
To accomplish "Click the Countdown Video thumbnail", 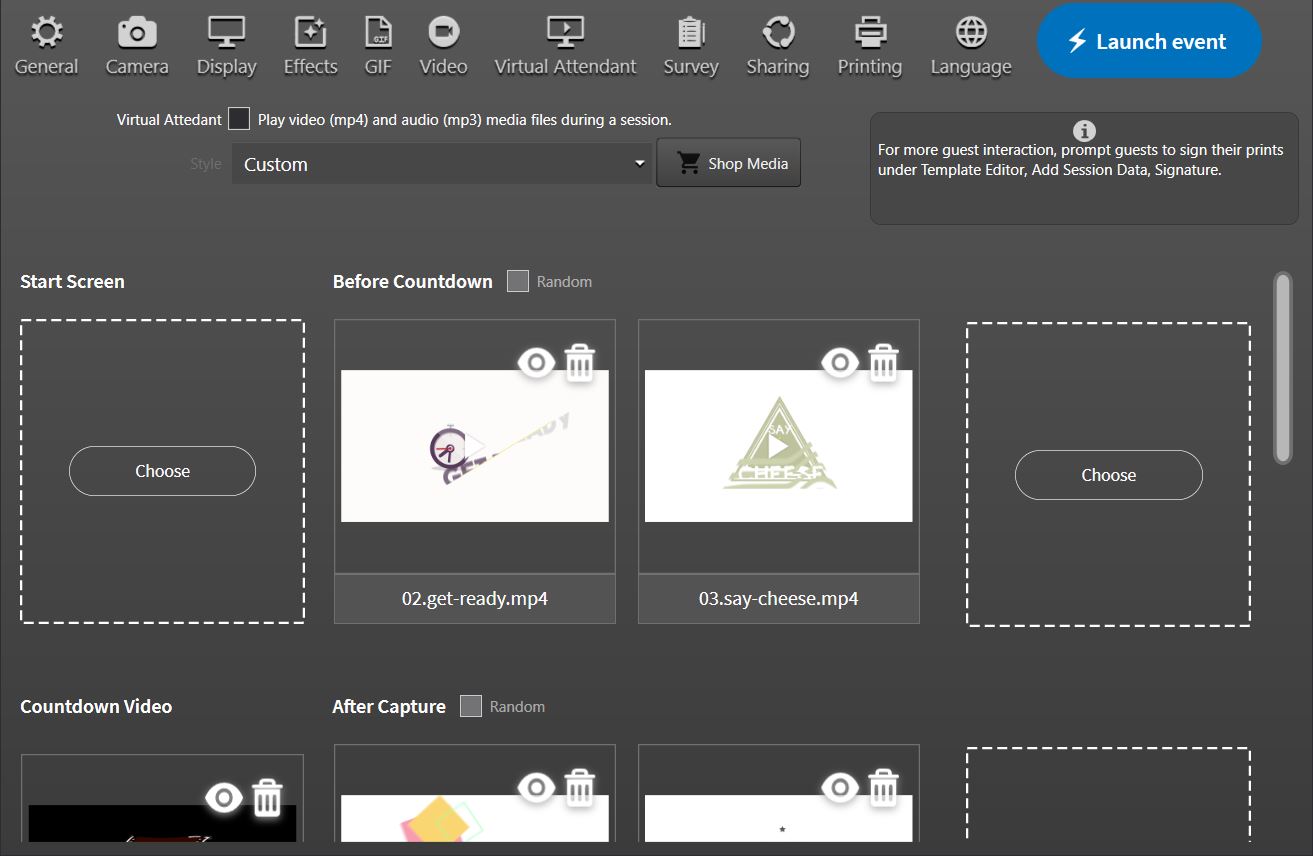I will (162, 823).
